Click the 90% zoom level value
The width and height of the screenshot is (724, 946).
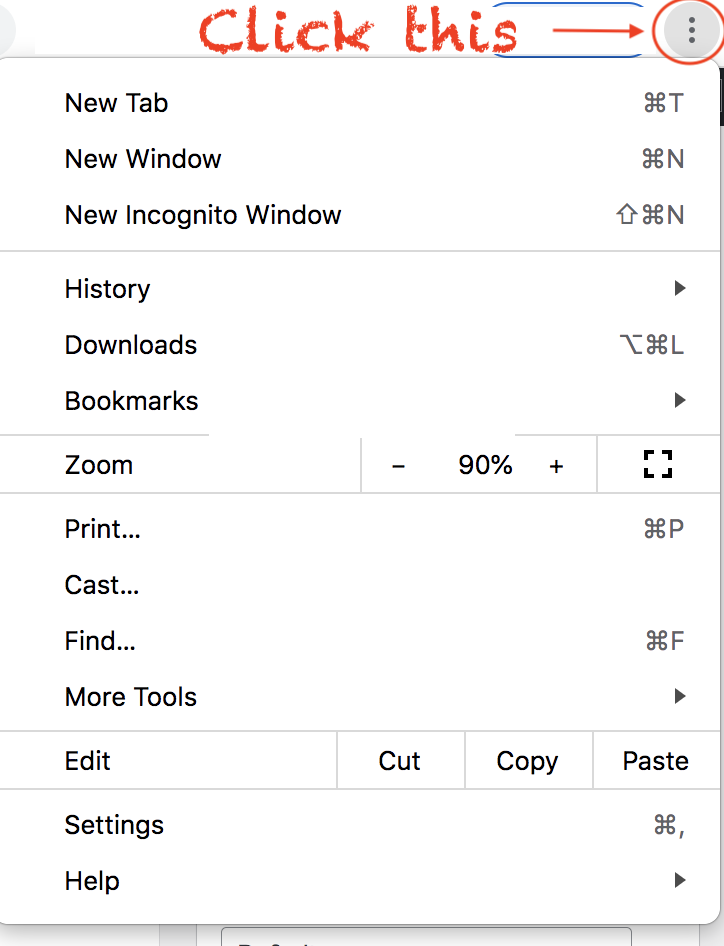point(485,465)
